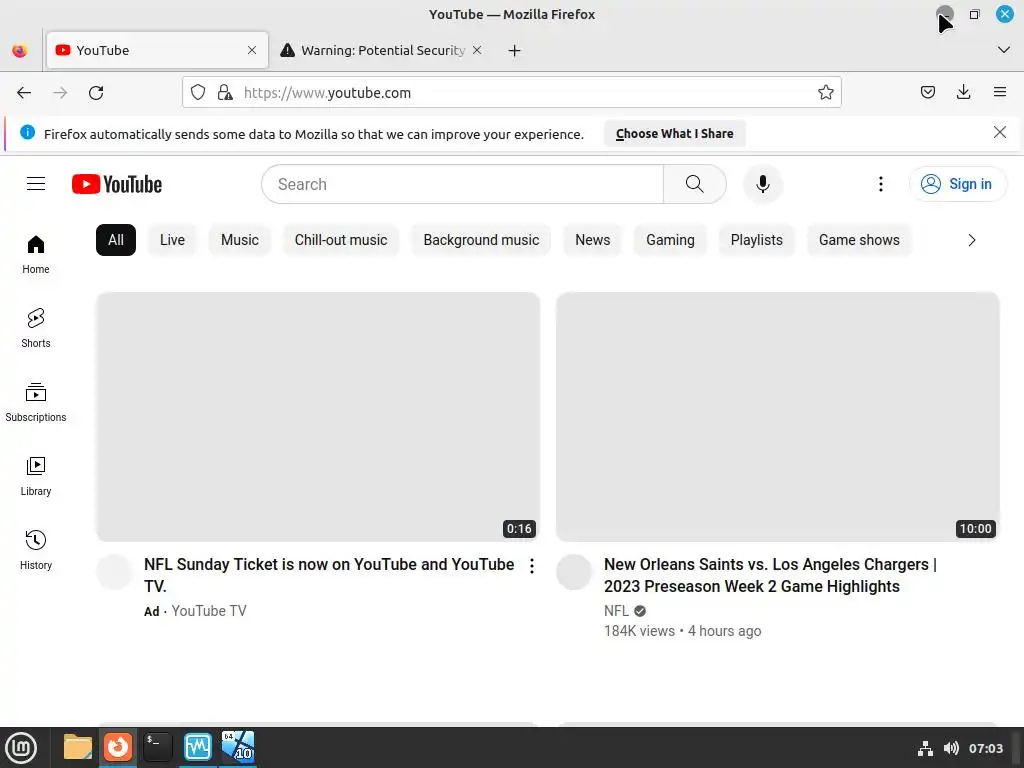Dismiss the Firefox data notification bar
Screen dimensions: 1024x768
999,133
